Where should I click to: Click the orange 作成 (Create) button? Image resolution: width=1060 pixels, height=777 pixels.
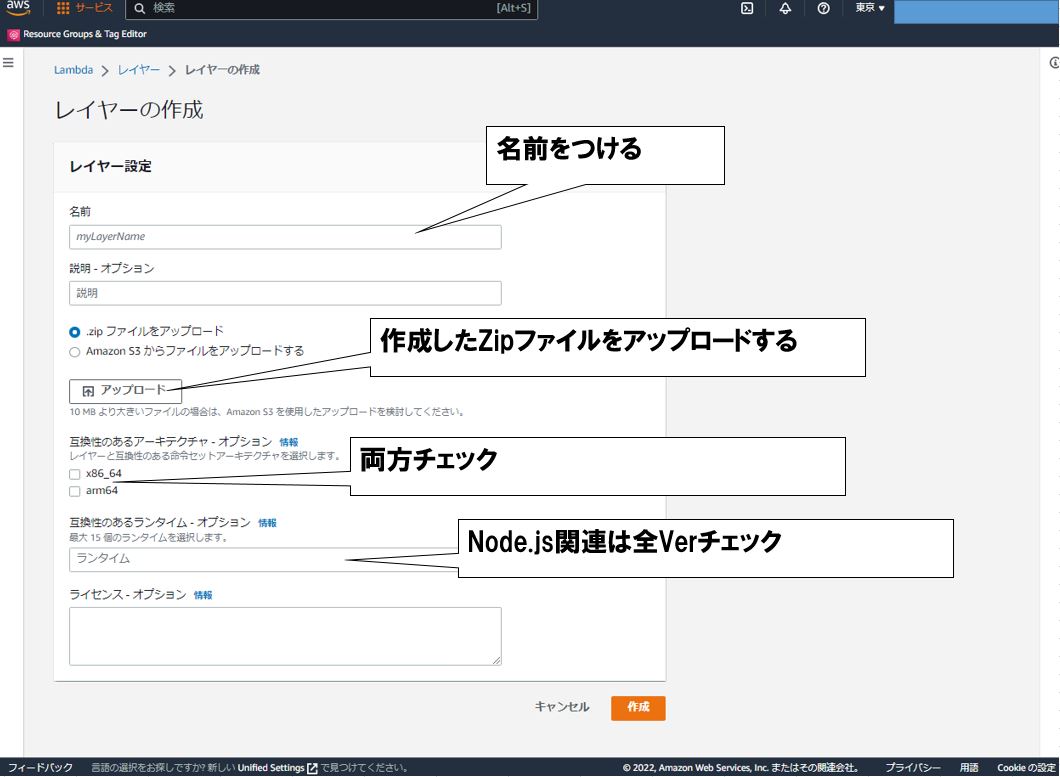pos(638,707)
